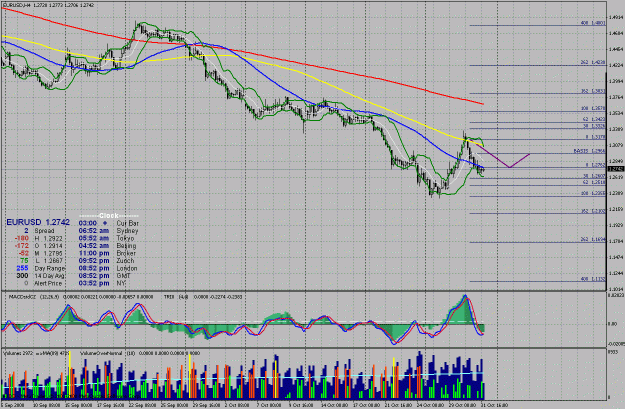Click the 7 Oct date axis label

click(x=269, y=405)
